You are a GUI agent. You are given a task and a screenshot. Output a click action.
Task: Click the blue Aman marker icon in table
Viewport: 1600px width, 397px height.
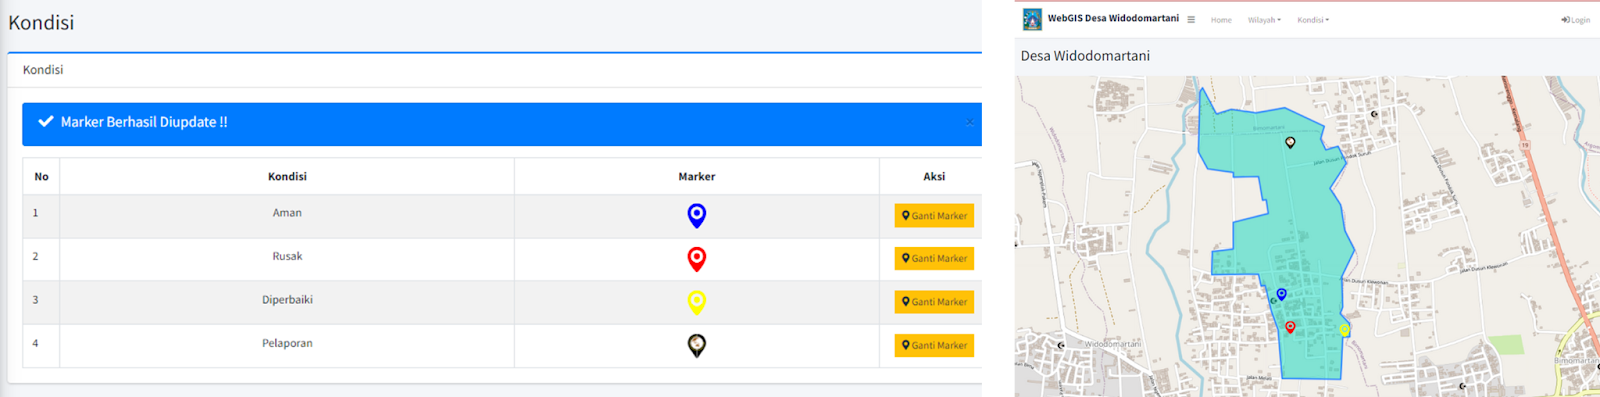click(x=697, y=215)
